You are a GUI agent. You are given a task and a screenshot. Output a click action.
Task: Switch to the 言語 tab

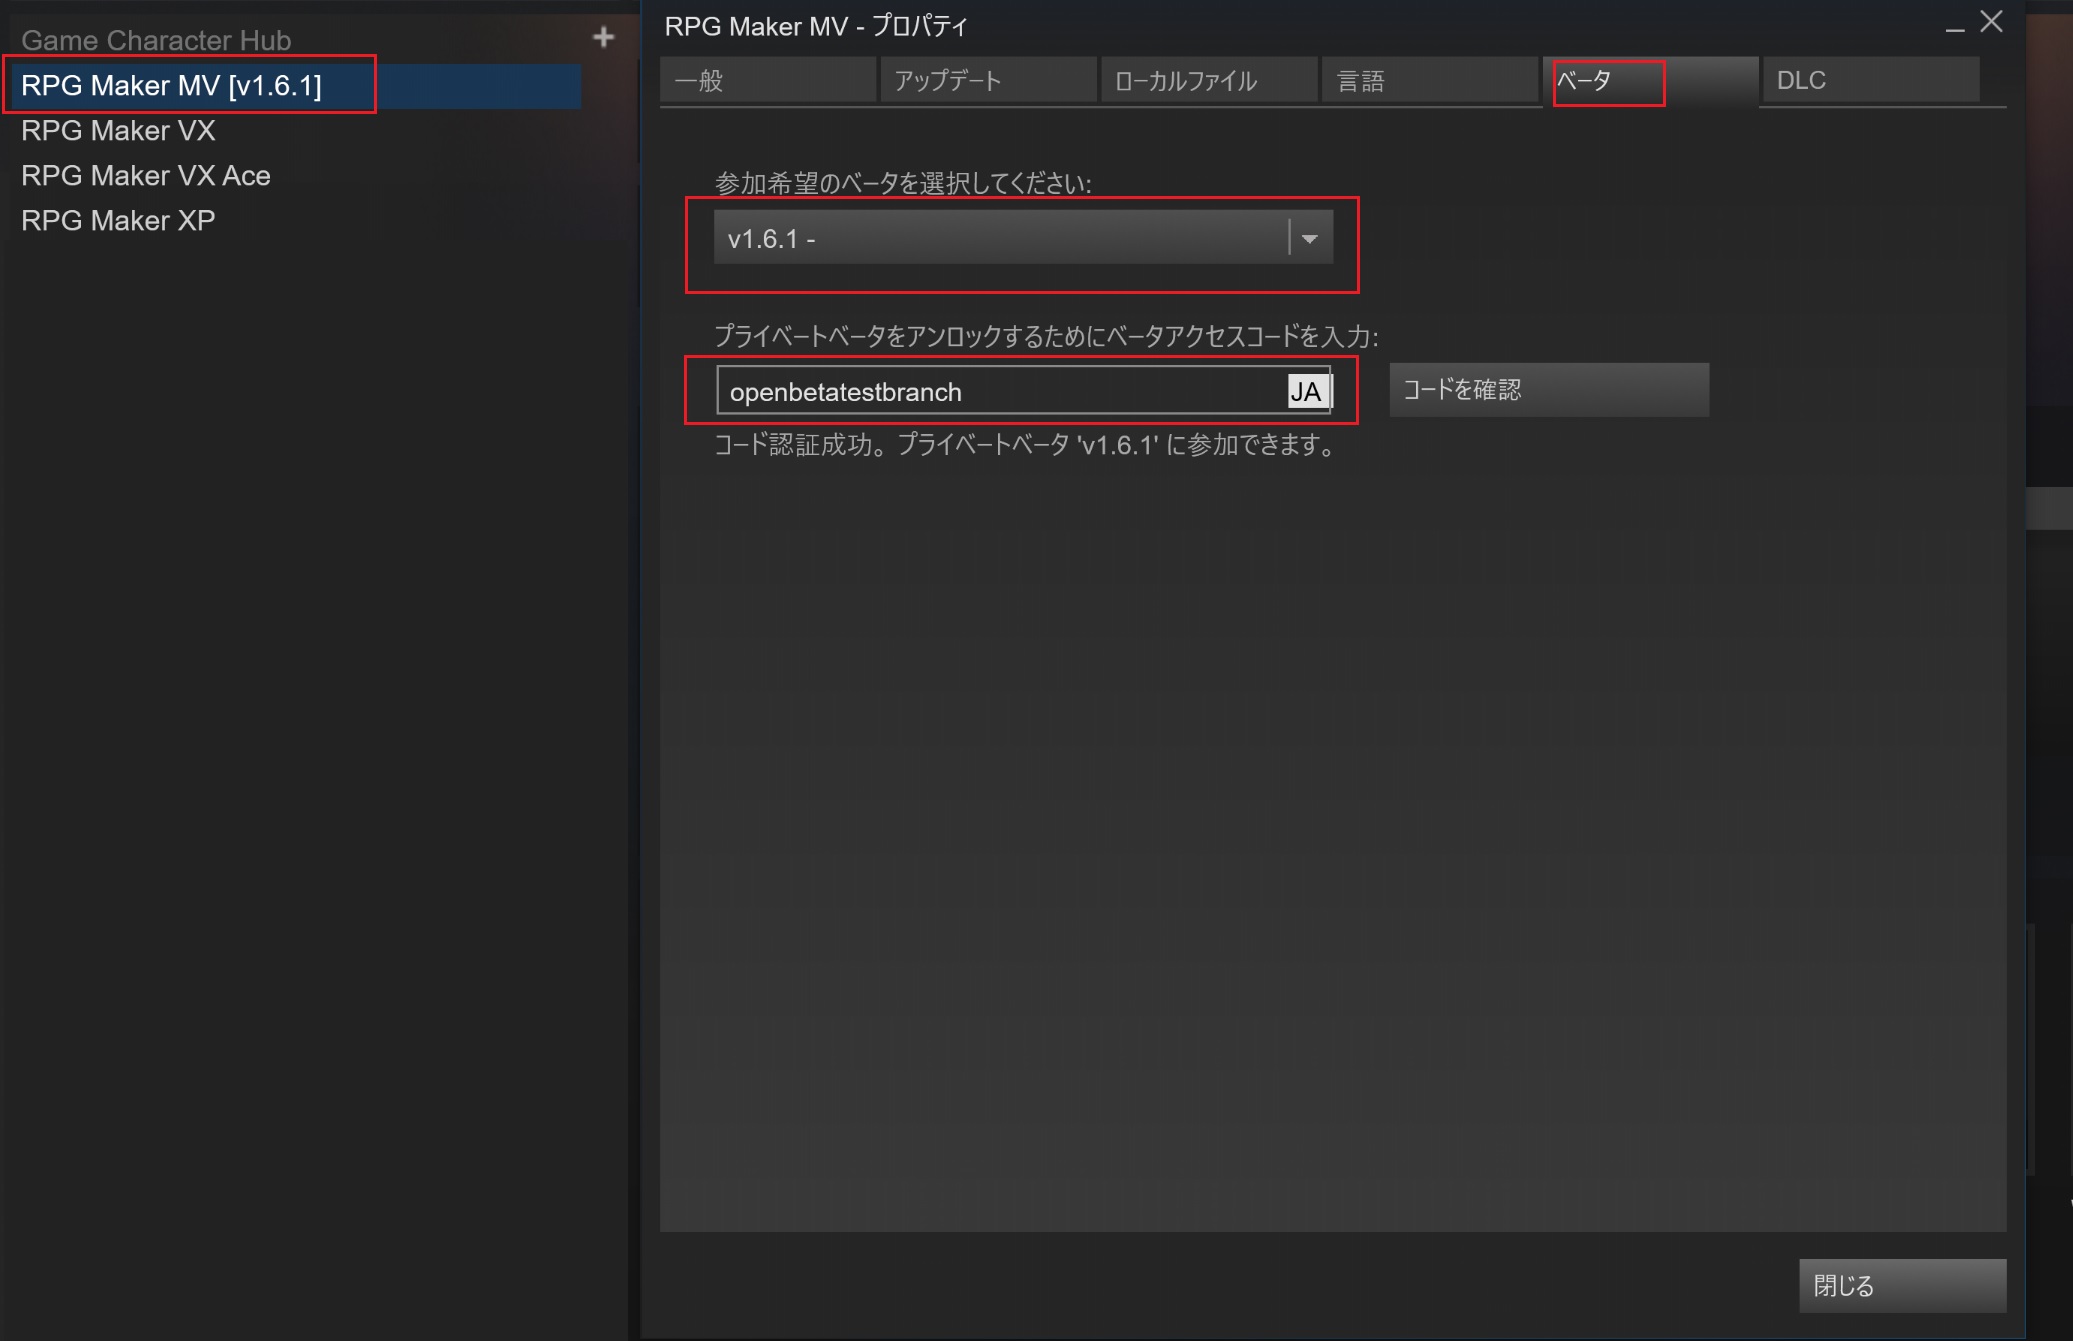pyautogui.click(x=1430, y=80)
